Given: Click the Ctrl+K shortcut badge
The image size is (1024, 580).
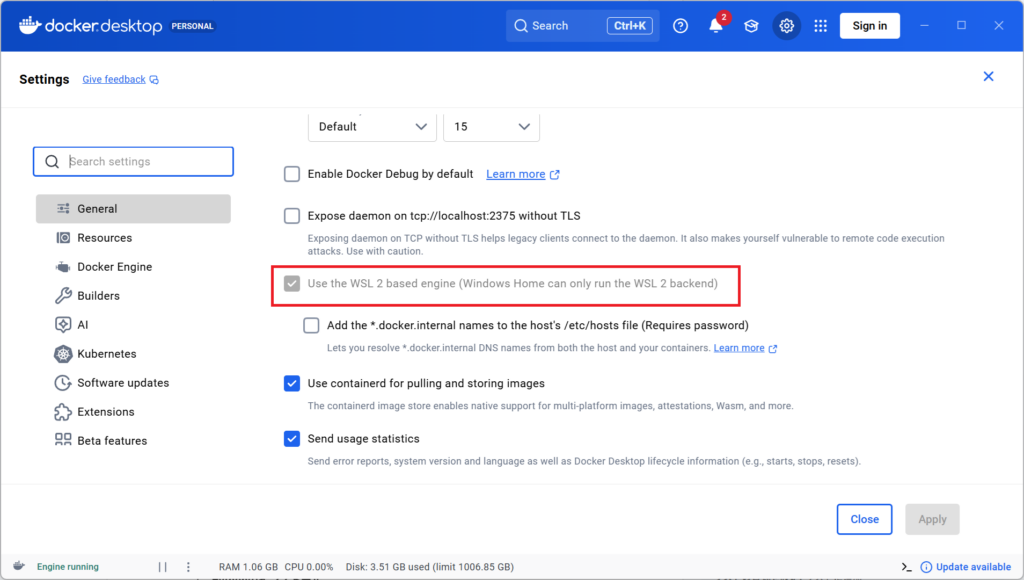Looking at the screenshot, I should tap(630, 25).
